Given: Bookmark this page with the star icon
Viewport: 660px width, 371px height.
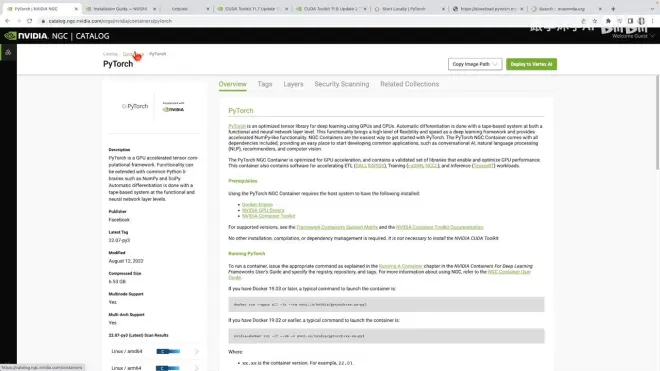Looking at the screenshot, I should (x=594, y=21).
